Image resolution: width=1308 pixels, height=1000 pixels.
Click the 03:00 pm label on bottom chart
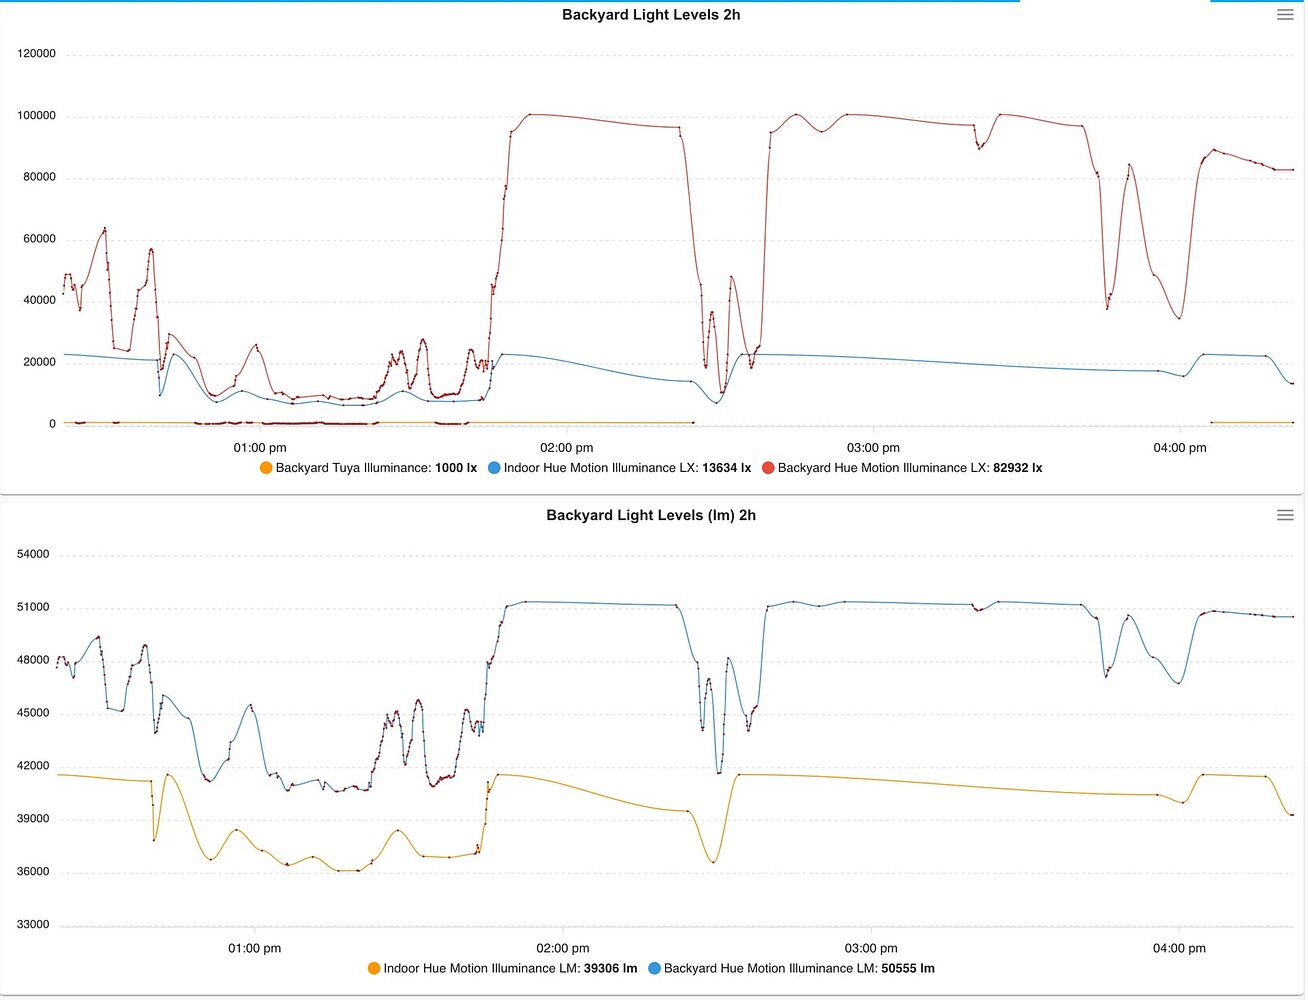[x=871, y=948]
